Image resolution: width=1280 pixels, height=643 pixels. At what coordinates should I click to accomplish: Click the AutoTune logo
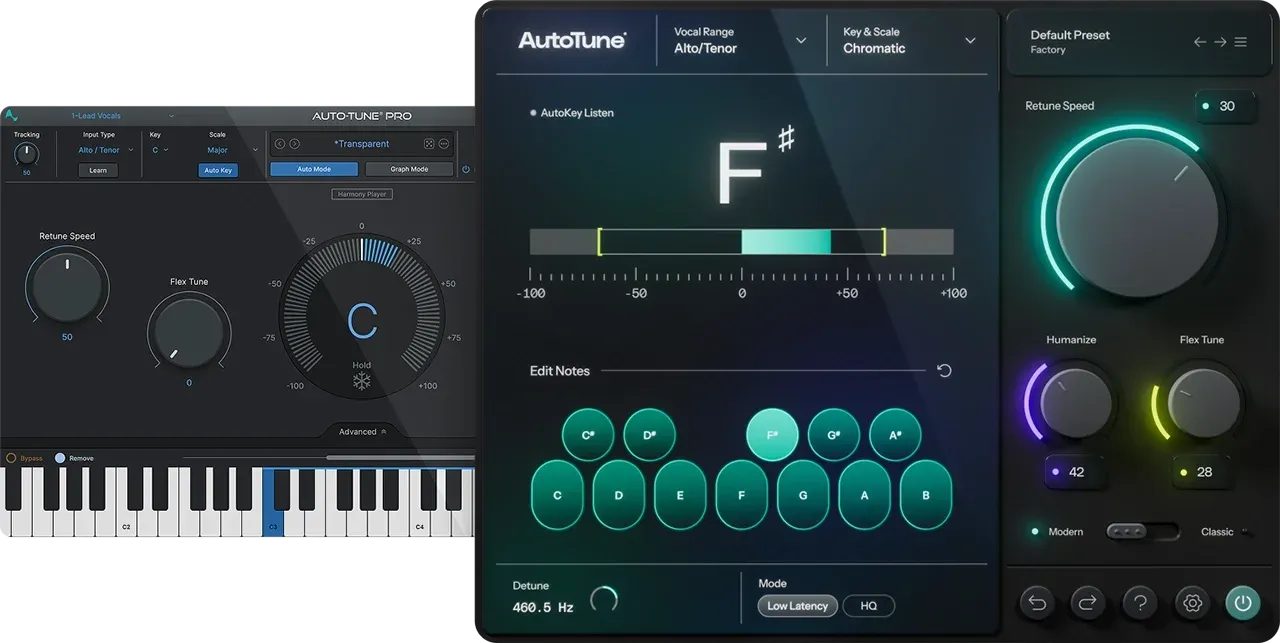(x=572, y=40)
